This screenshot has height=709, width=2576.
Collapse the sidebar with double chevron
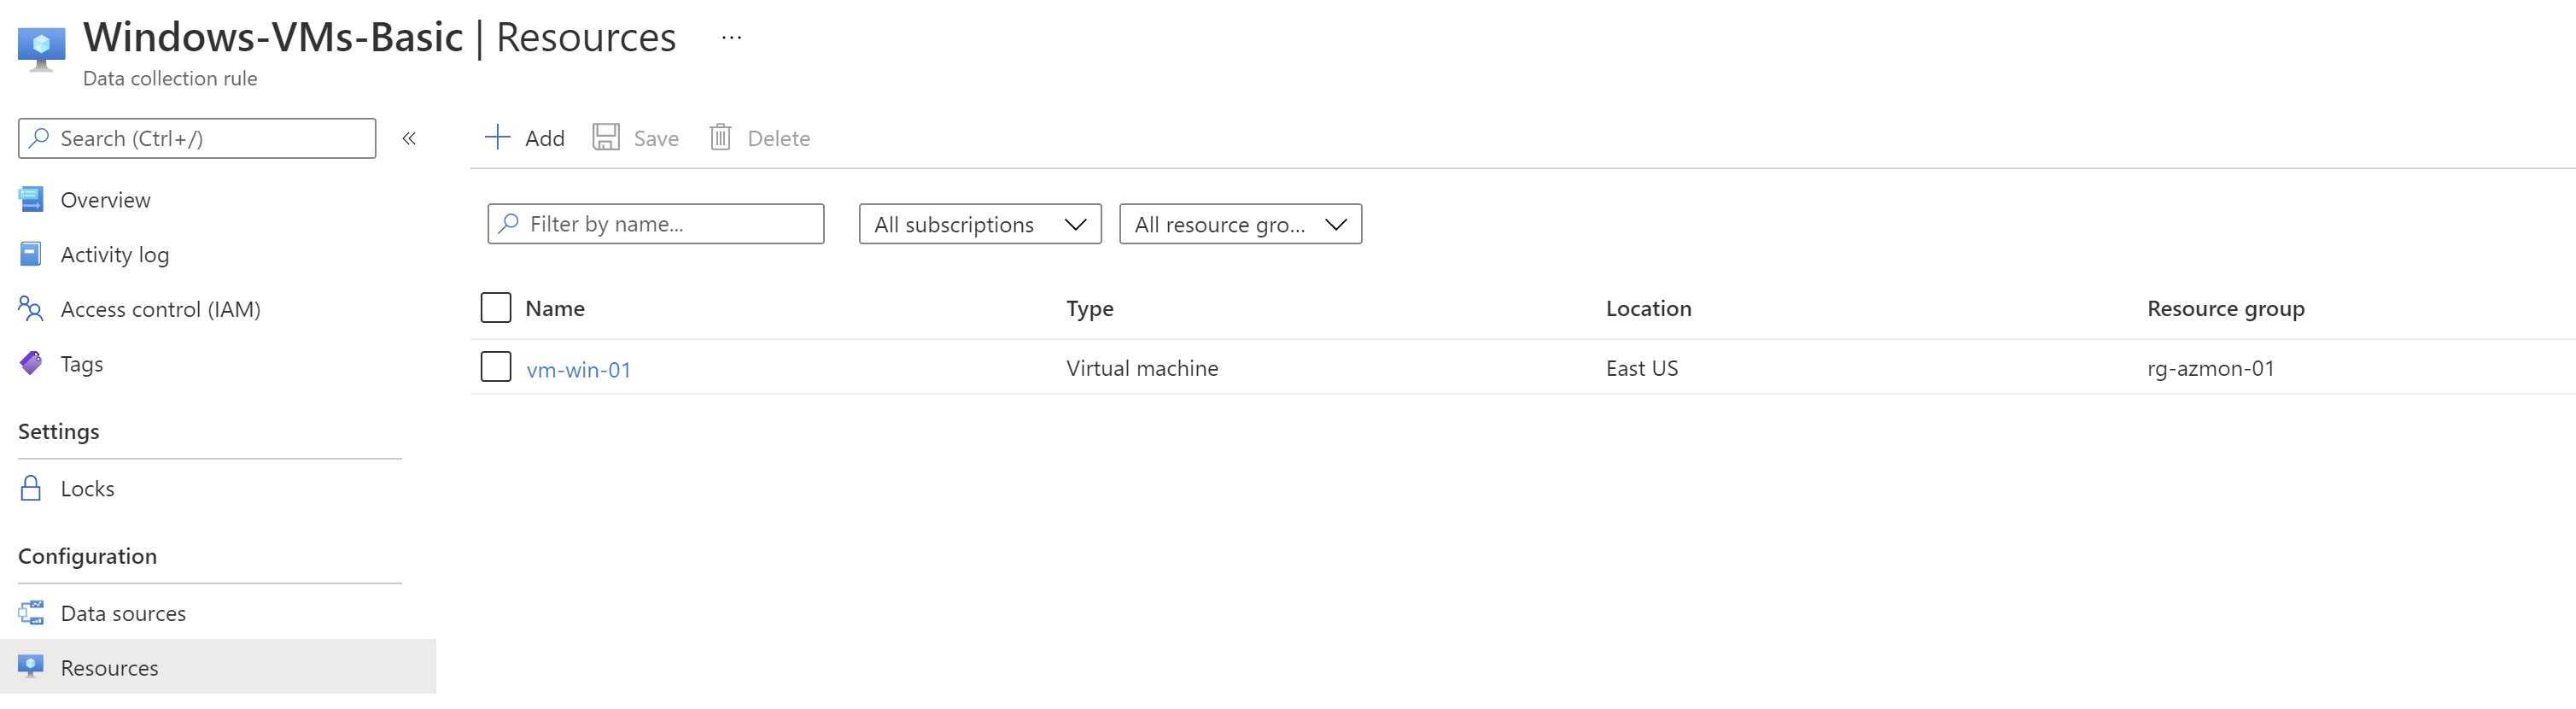(409, 138)
